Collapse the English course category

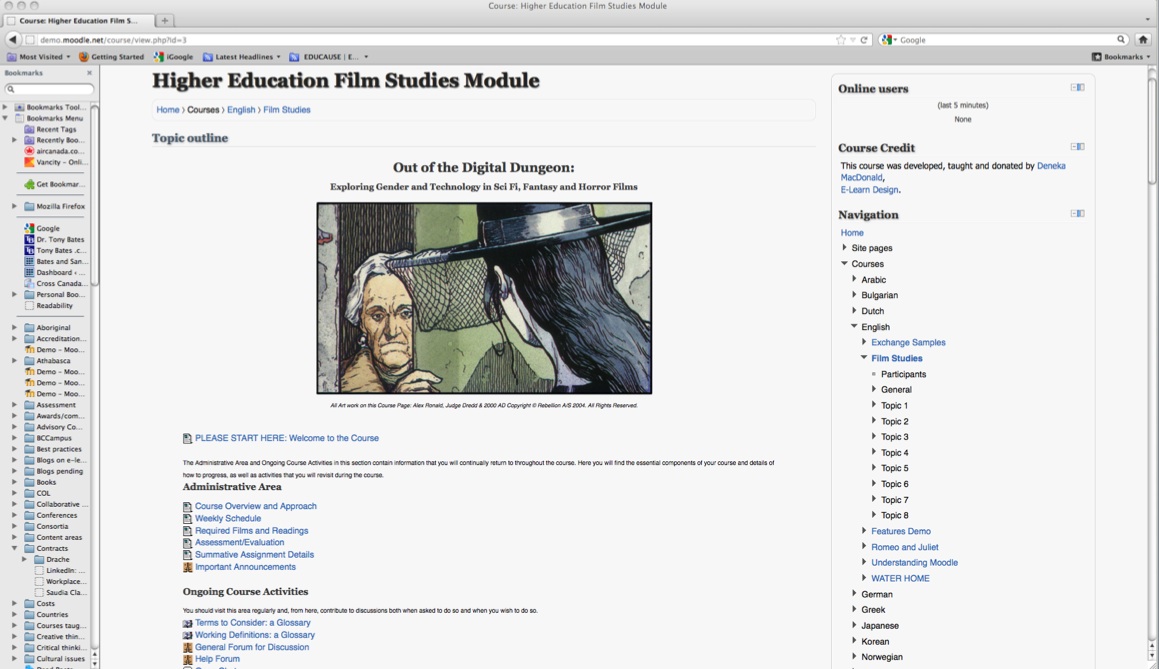[854, 326]
